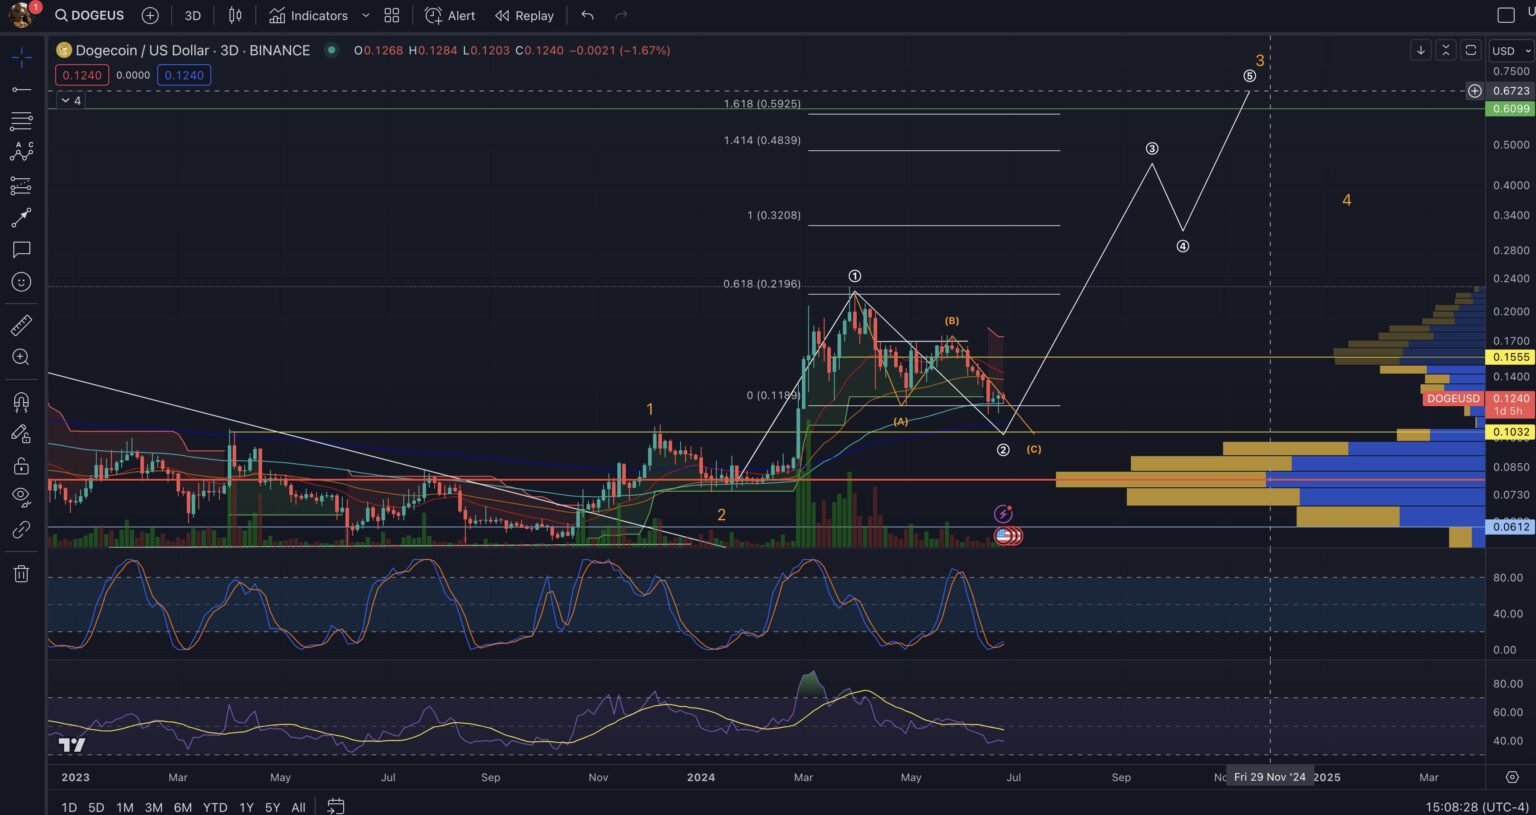Hide all drawings with the eye icon
Image resolution: width=1536 pixels, height=815 pixels.
[22, 495]
